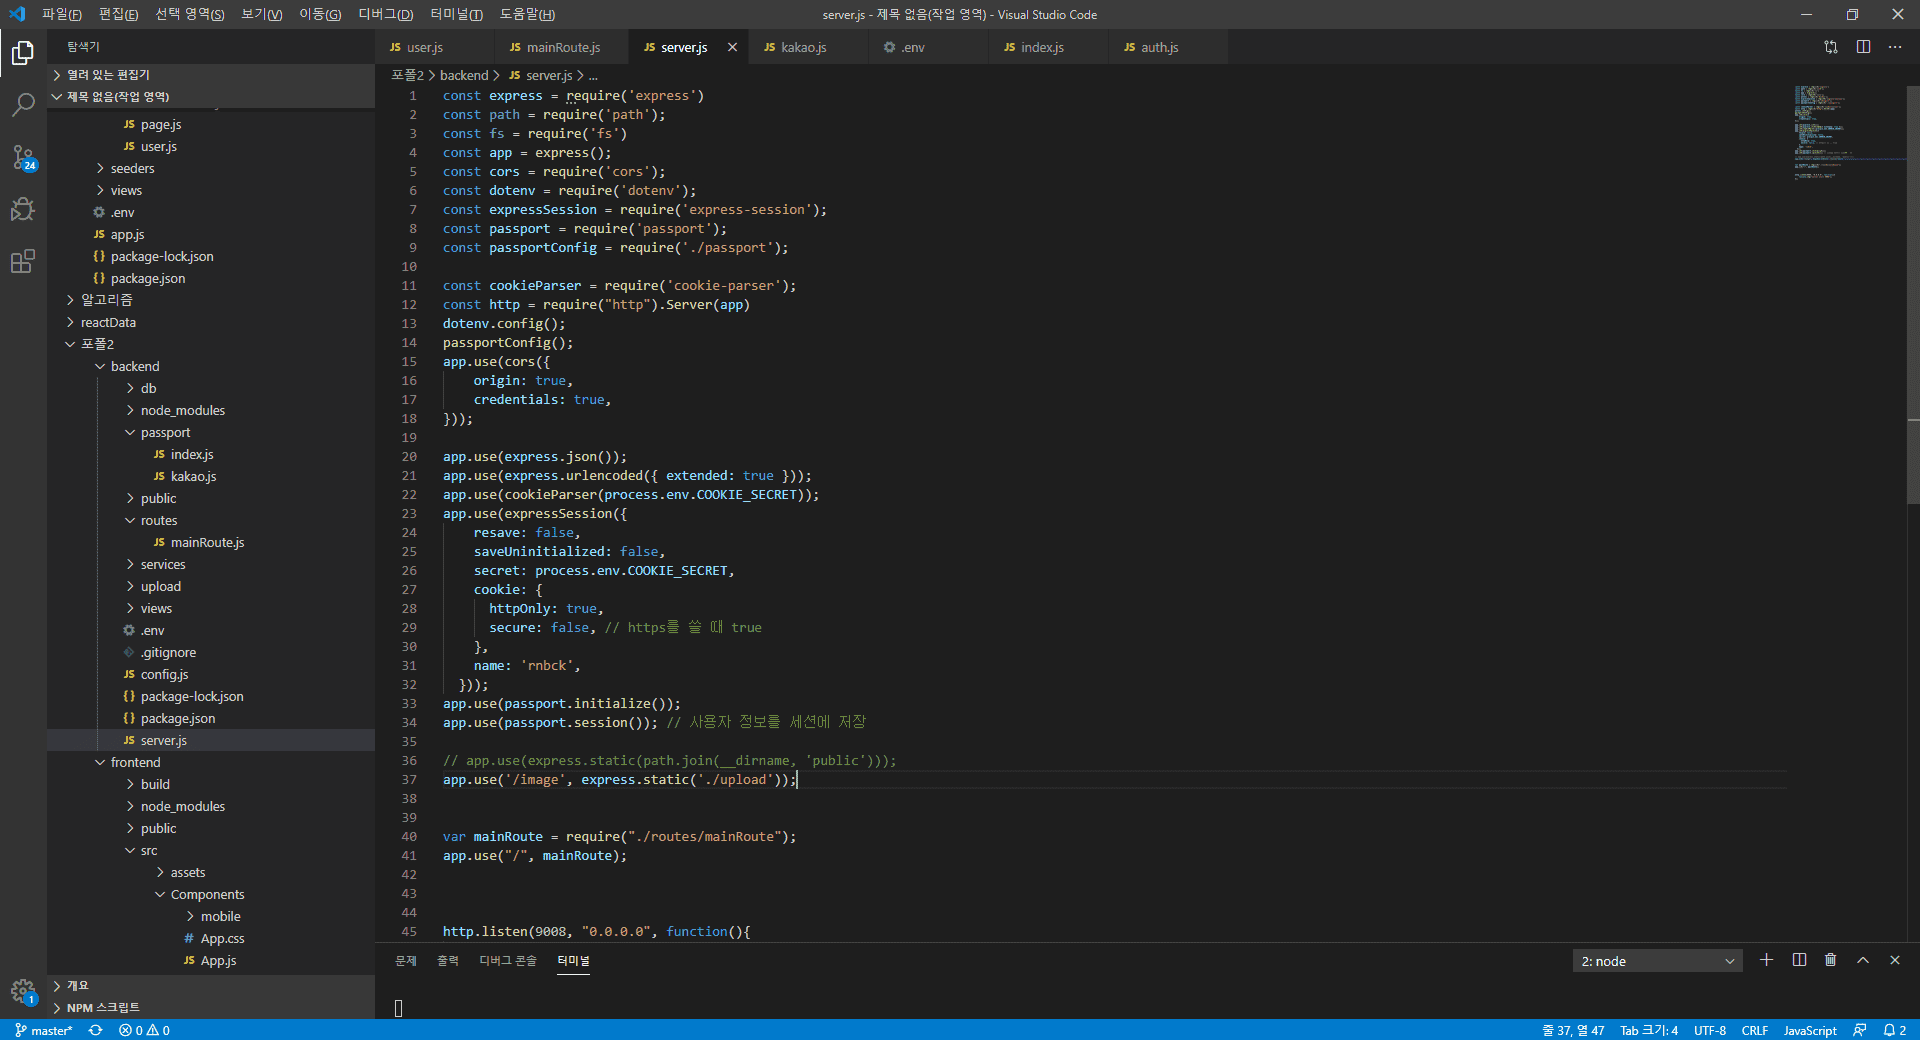The width and height of the screenshot is (1920, 1040).
Task: Maximize the terminal panel with chevron up
Action: (x=1862, y=960)
